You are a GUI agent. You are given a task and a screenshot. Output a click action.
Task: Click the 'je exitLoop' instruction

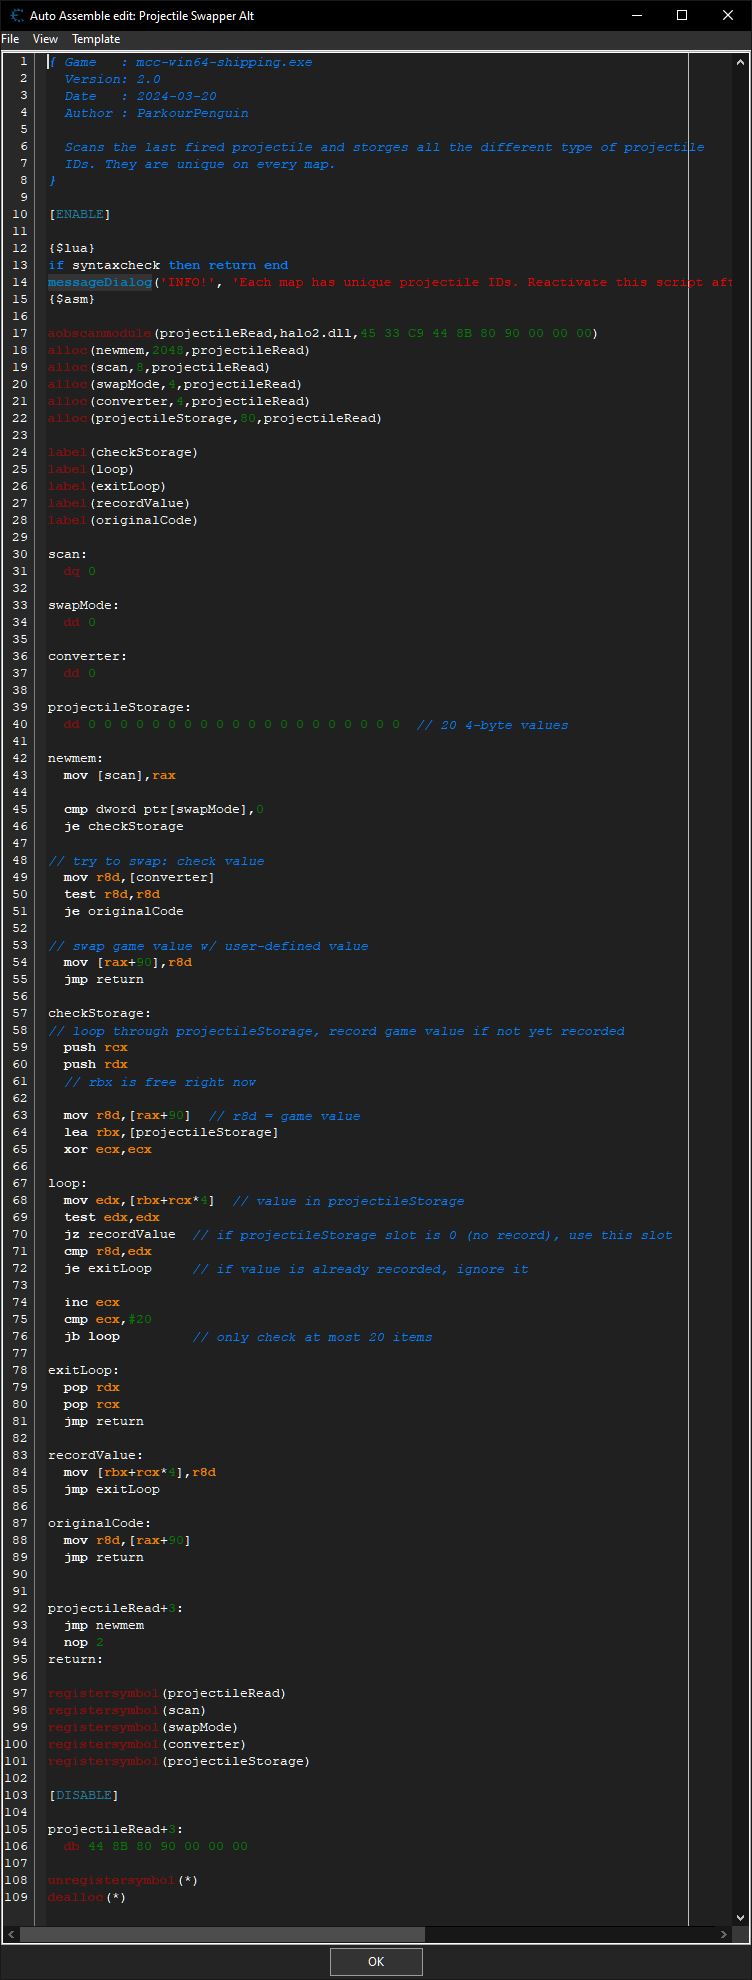click(108, 1269)
